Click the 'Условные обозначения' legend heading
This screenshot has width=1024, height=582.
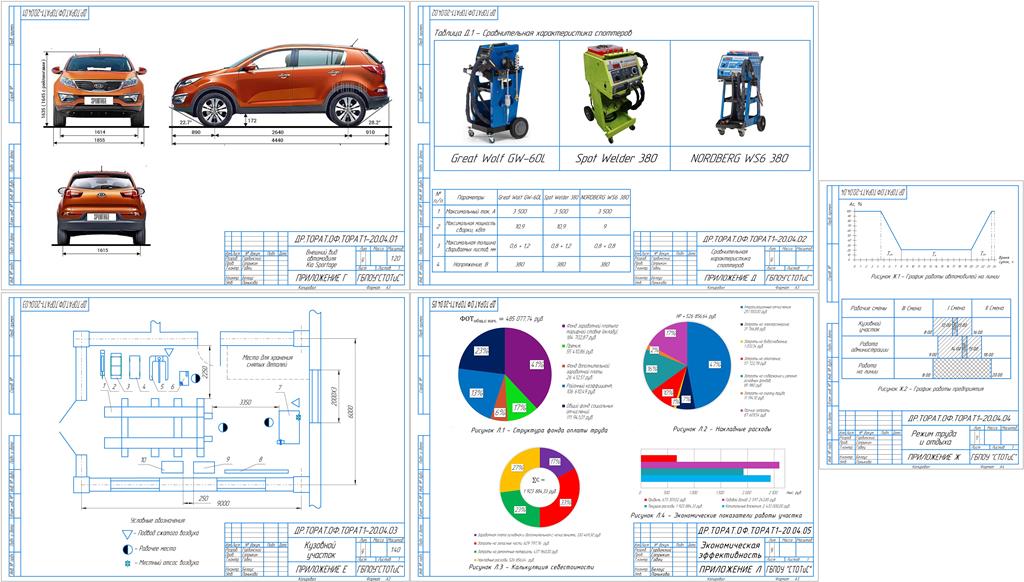158,521
